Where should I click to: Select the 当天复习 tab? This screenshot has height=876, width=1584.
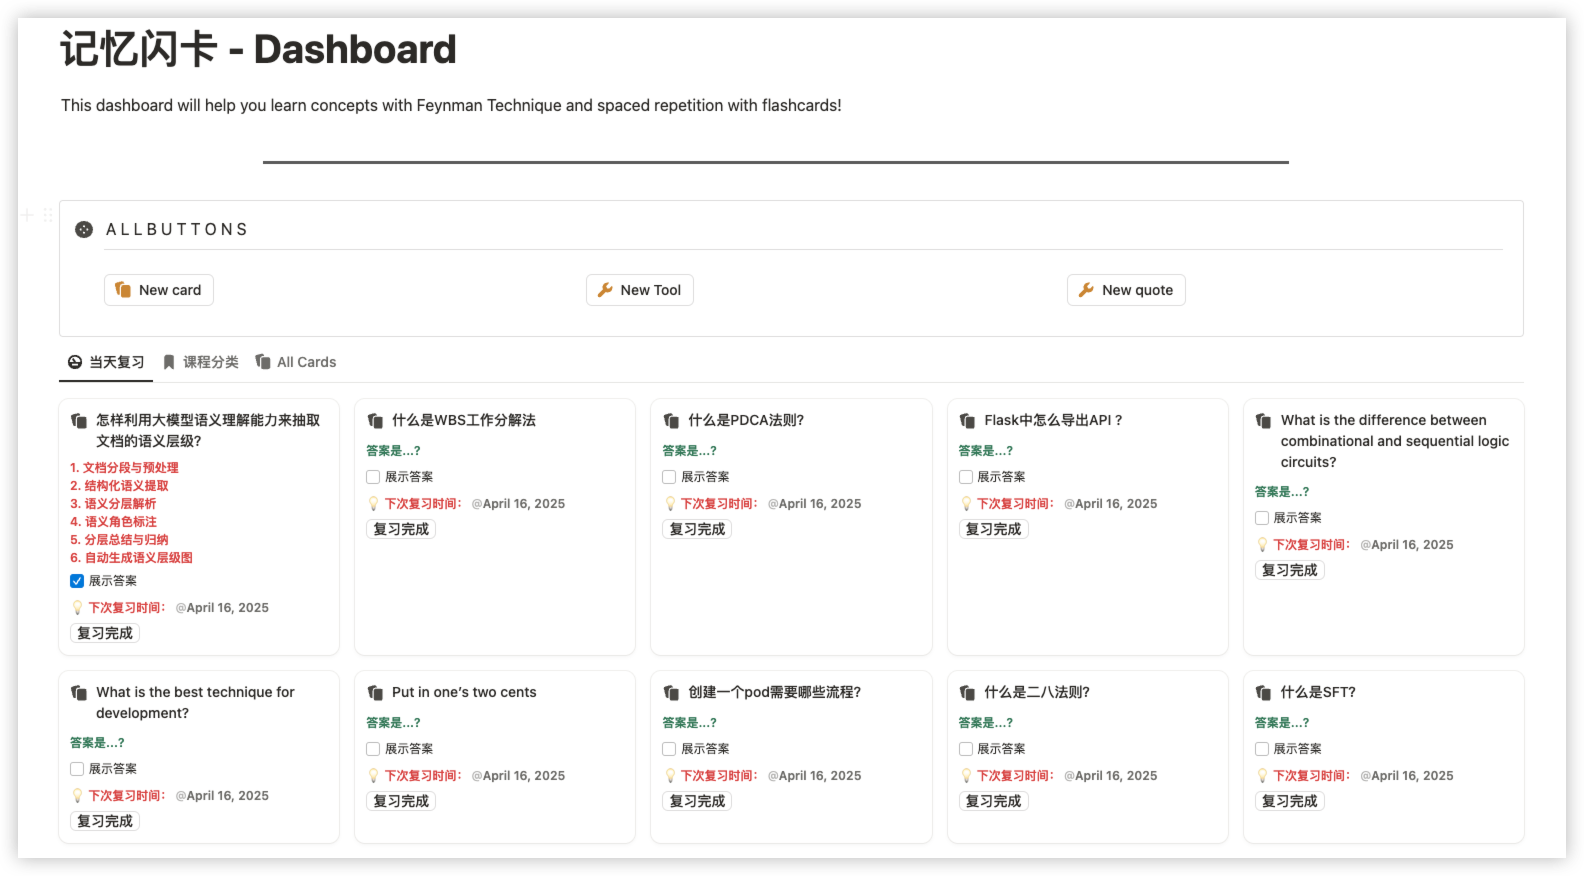click(106, 362)
